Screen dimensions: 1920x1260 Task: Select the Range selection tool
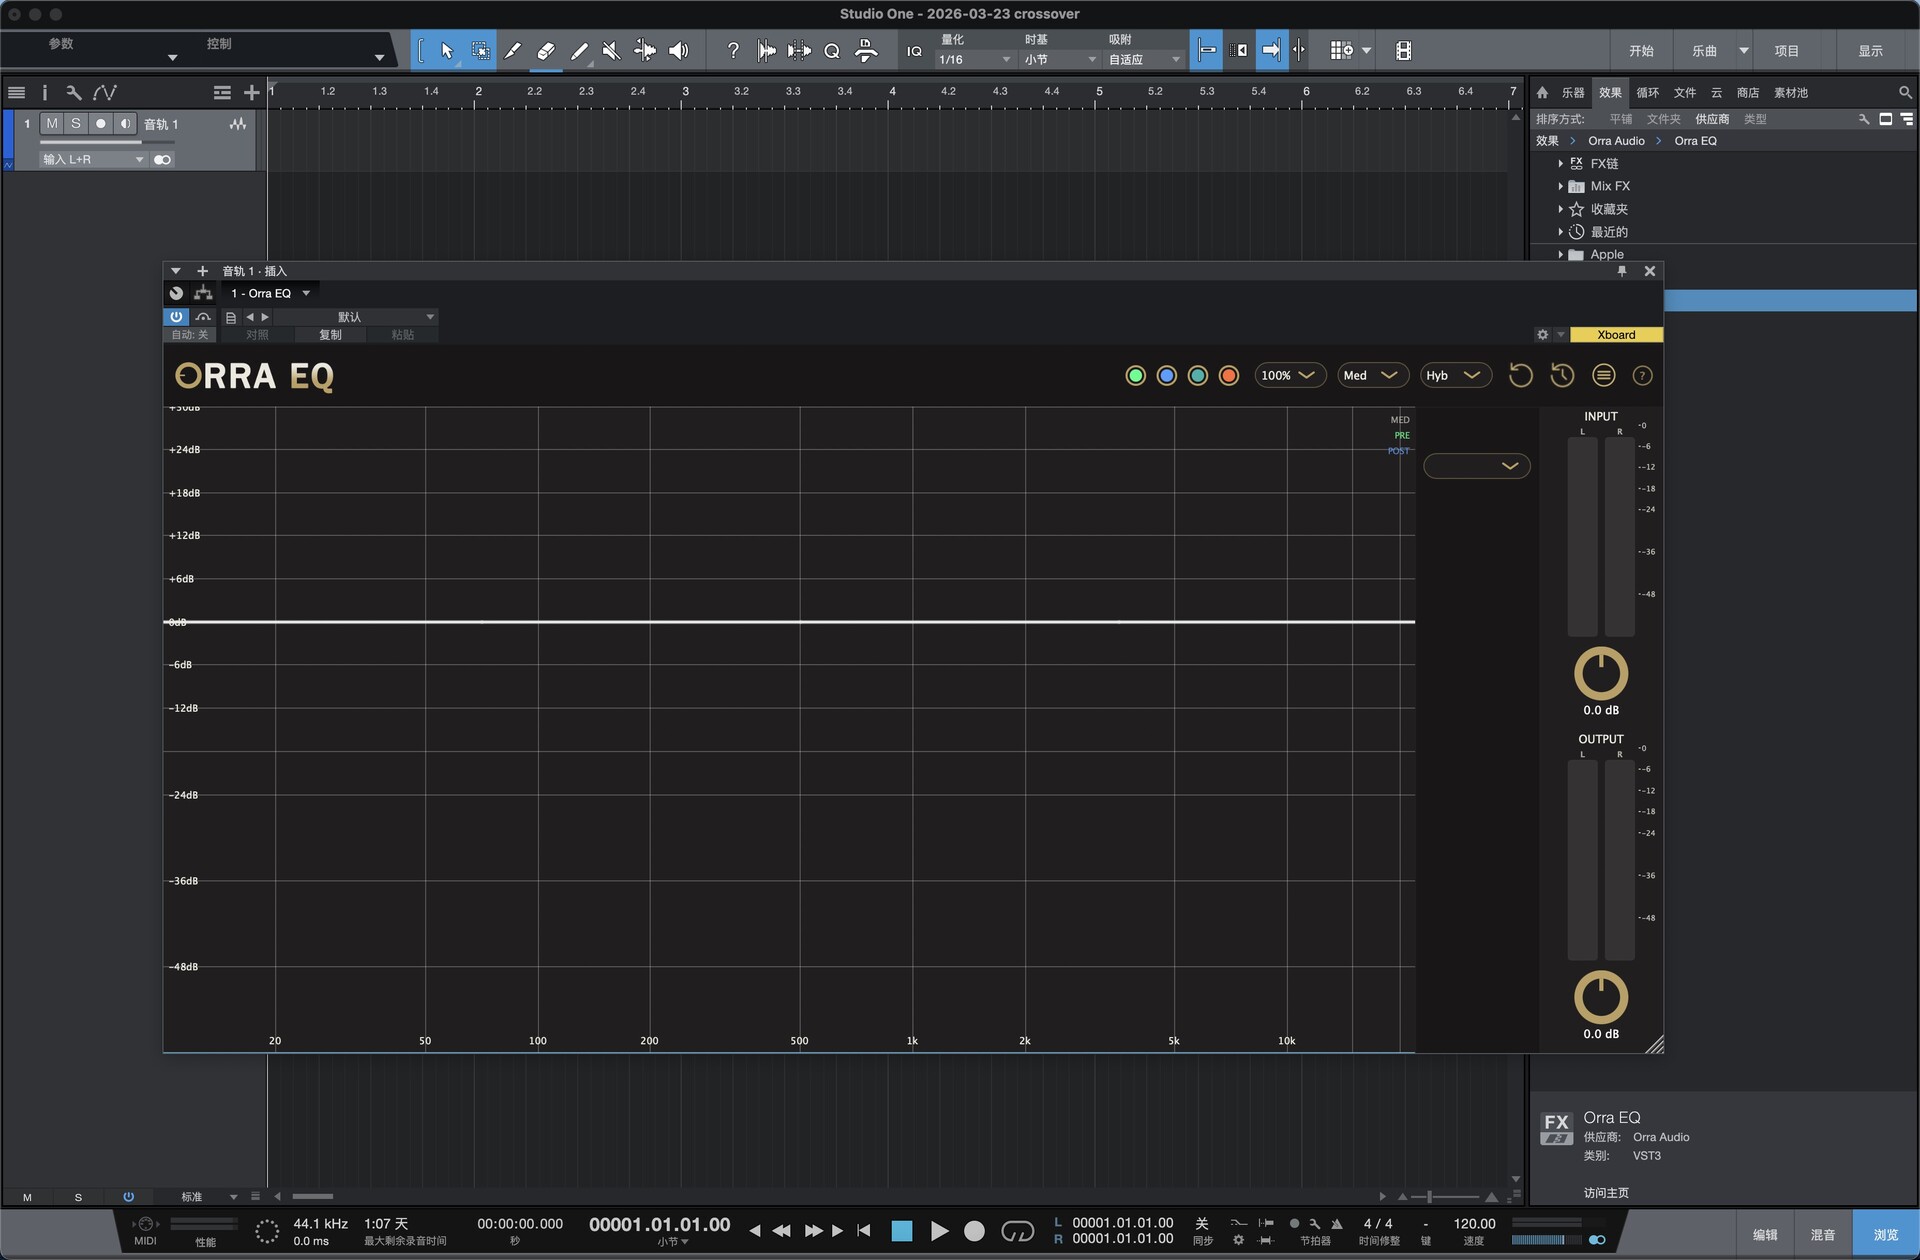click(481, 51)
